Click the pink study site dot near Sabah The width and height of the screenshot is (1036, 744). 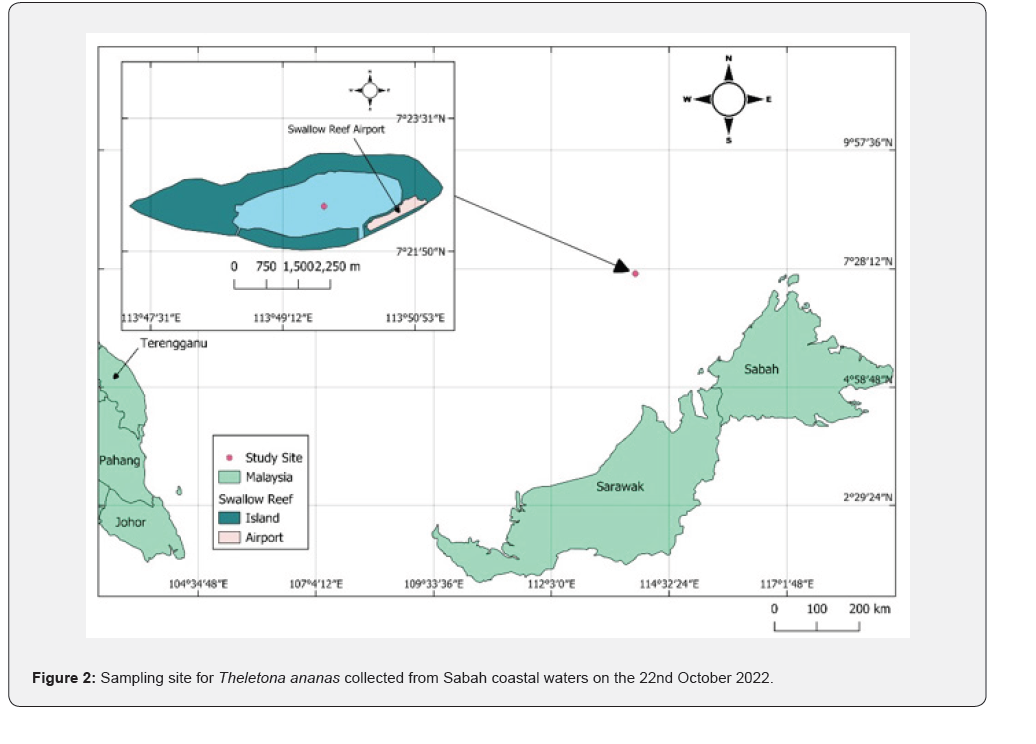point(635,273)
